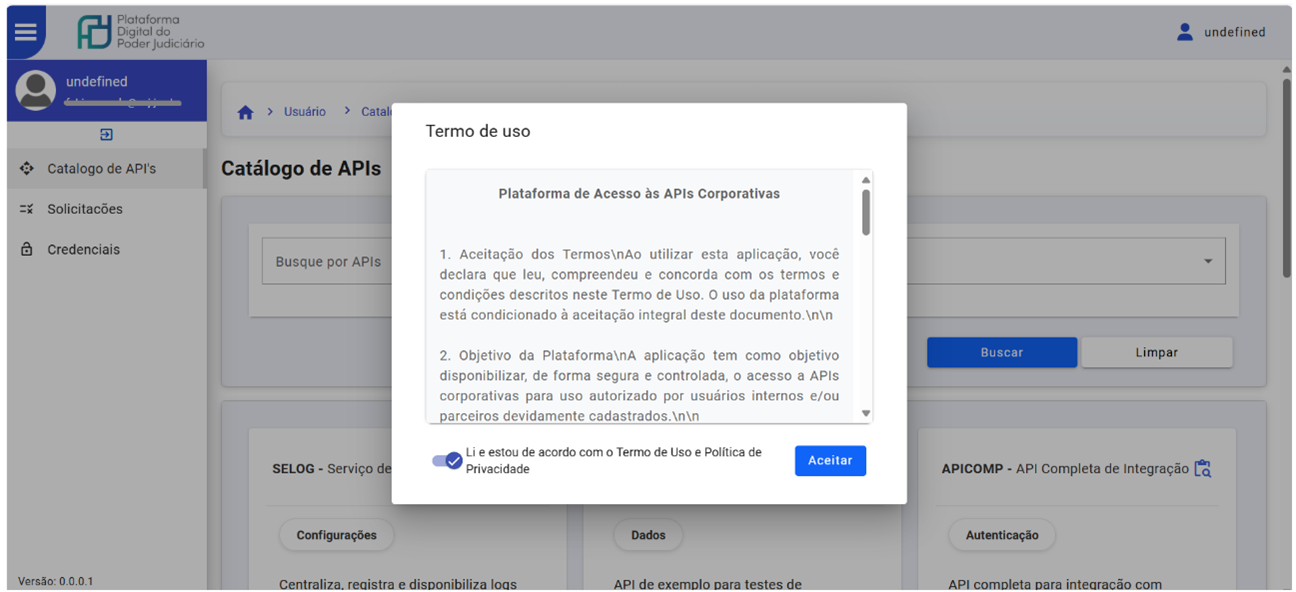The height and width of the screenshot is (592, 1296).
Task: Click the Configurações chip on SELOG card
Action: (x=336, y=535)
